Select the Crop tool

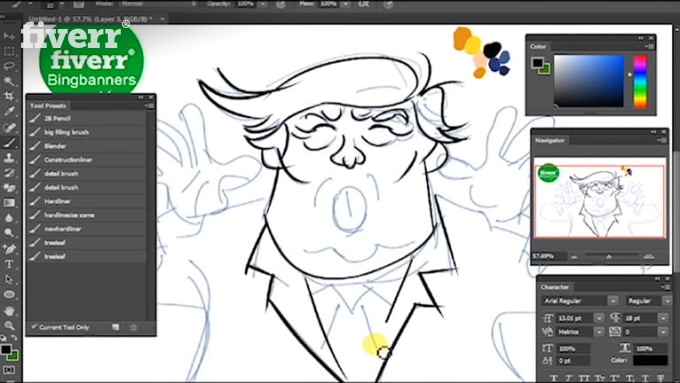[9, 96]
